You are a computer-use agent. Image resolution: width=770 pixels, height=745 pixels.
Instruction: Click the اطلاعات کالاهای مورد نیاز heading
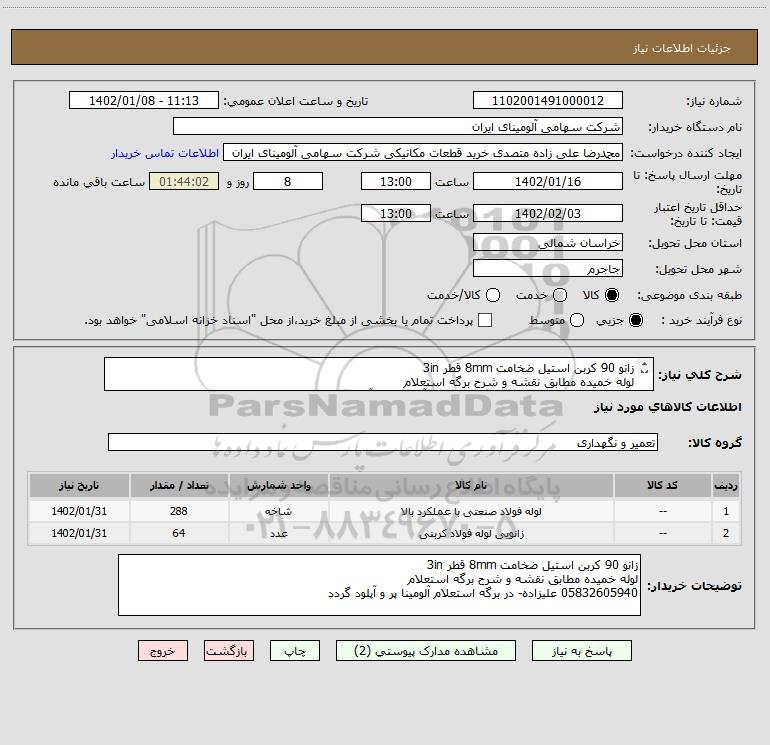(668, 407)
